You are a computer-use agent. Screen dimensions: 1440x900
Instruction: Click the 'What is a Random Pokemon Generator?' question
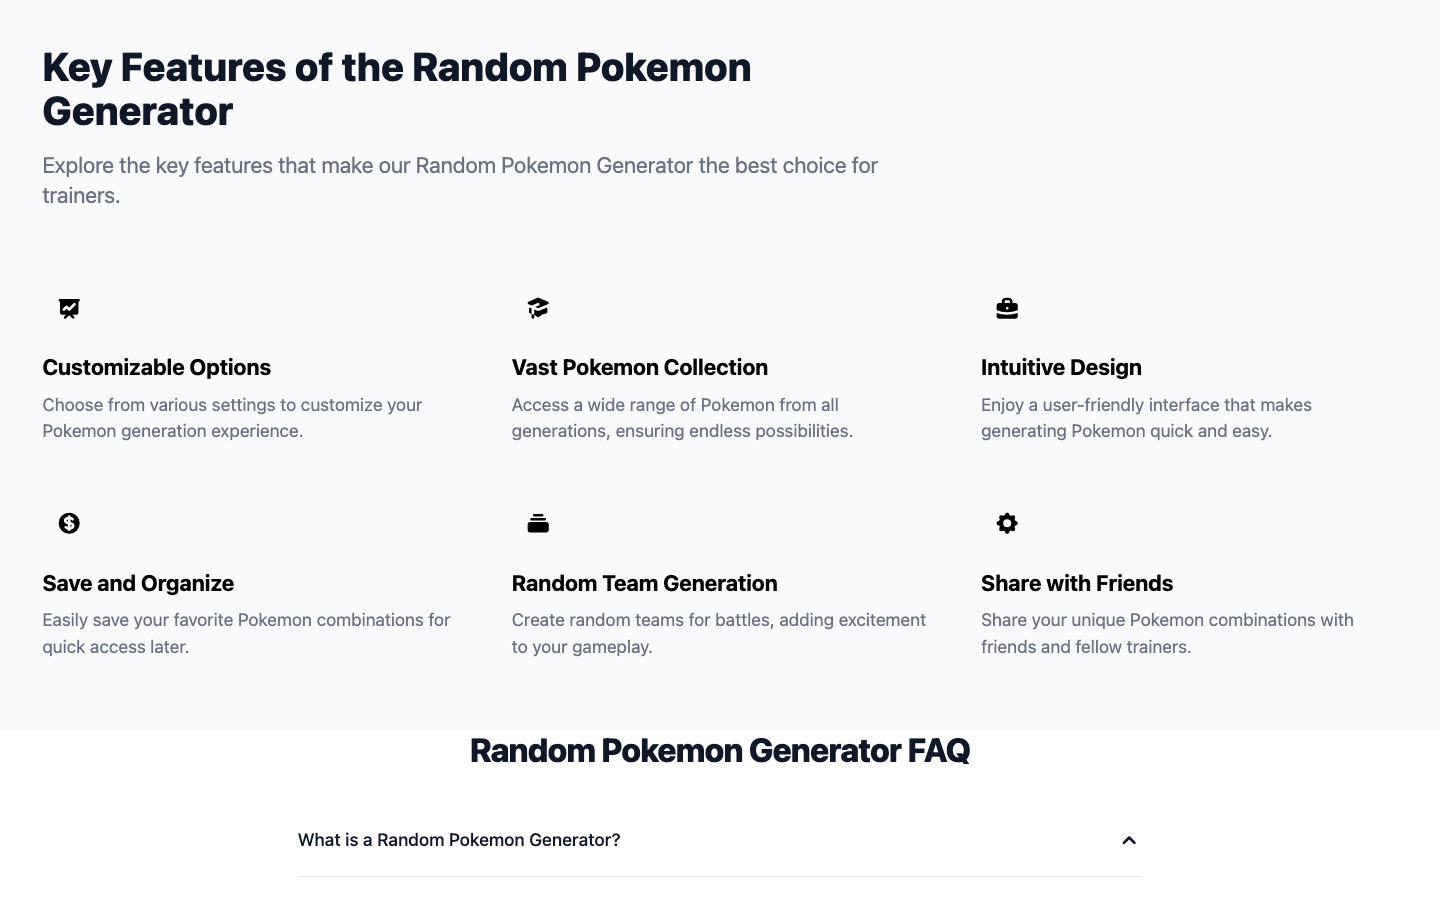pyautogui.click(x=459, y=840)
